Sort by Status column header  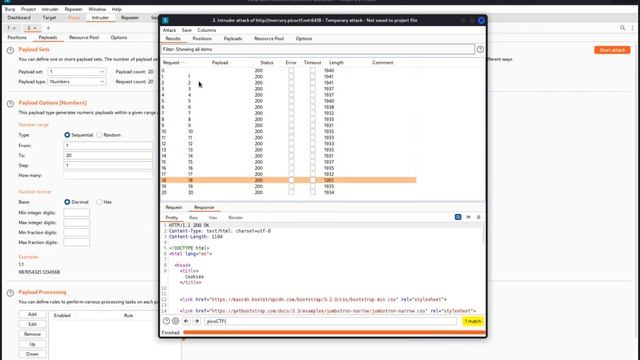(x=267, y=62)
